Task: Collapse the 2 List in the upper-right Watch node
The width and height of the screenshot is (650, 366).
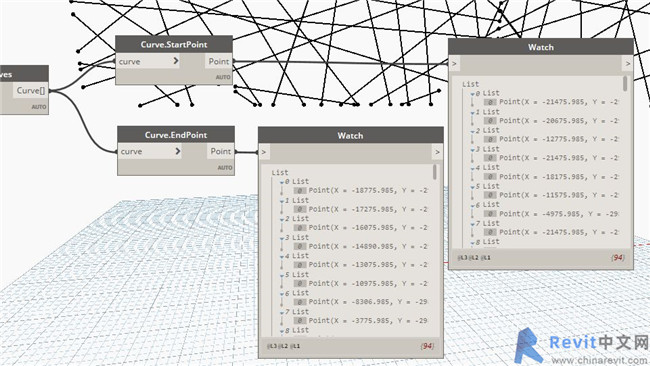Action: pyautogui.click(x=472, y=131)
